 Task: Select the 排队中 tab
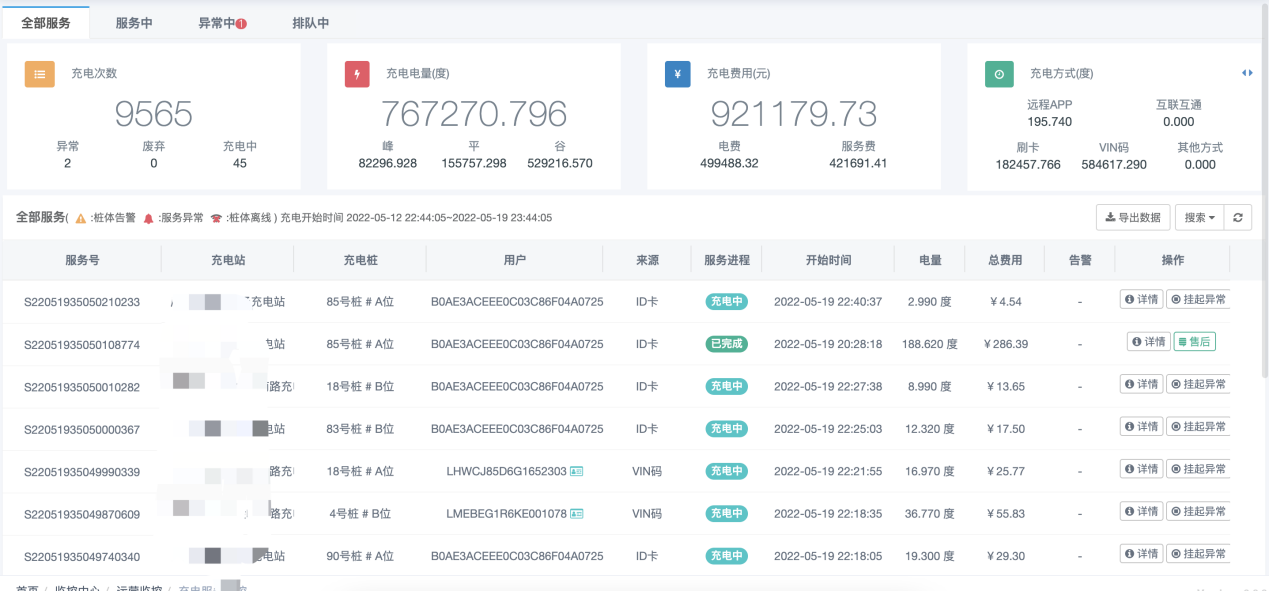click(310, 23)
